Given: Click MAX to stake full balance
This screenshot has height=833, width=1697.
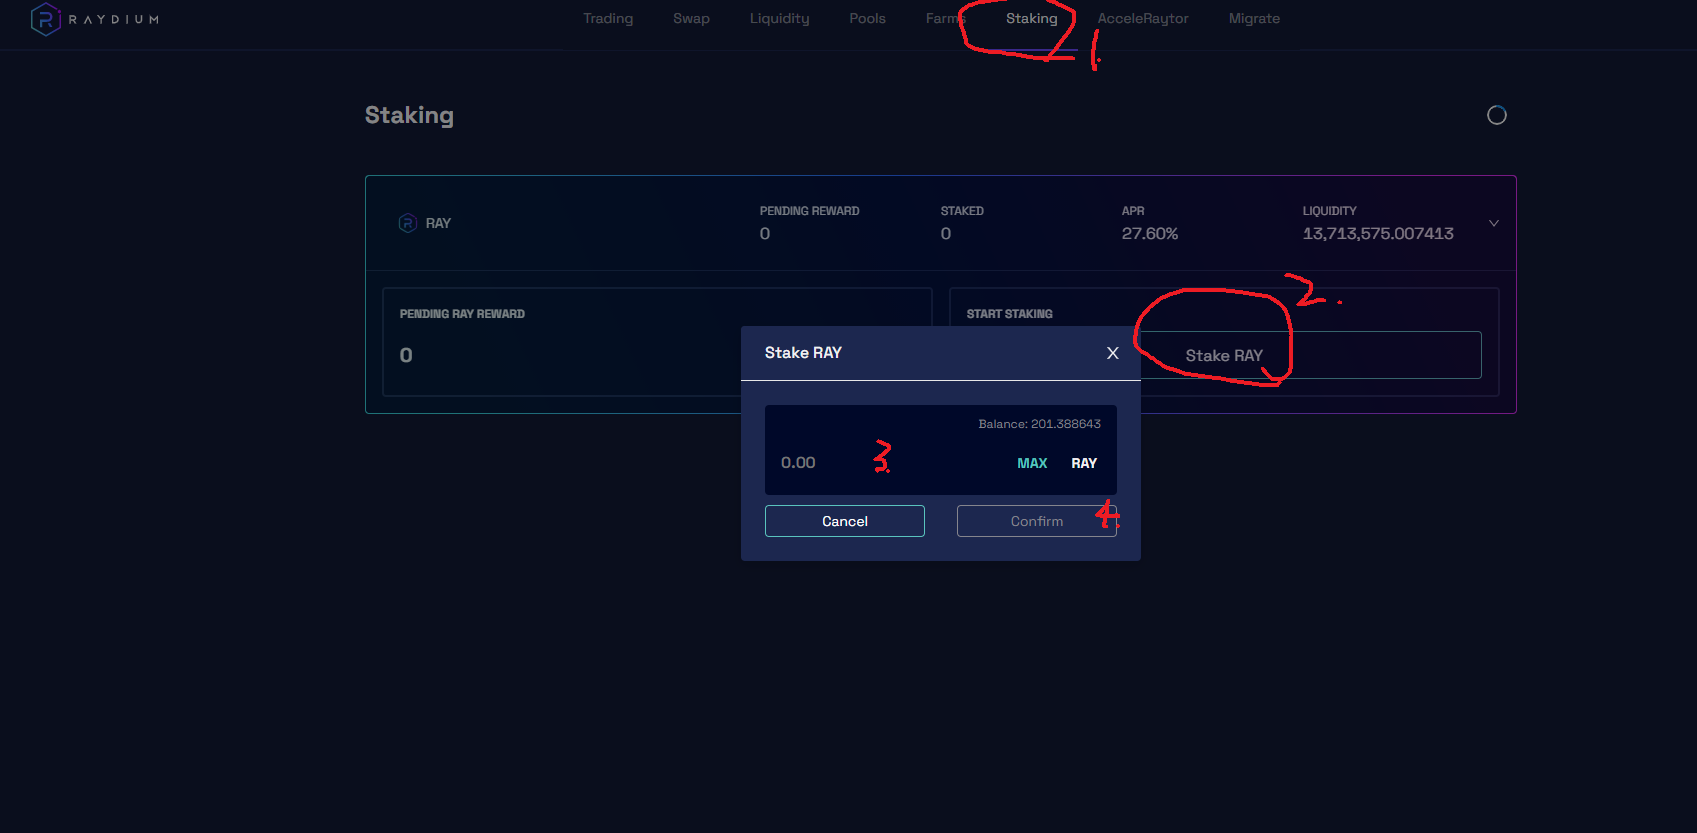Looking at the screenshot, I should click(1032, 463).
